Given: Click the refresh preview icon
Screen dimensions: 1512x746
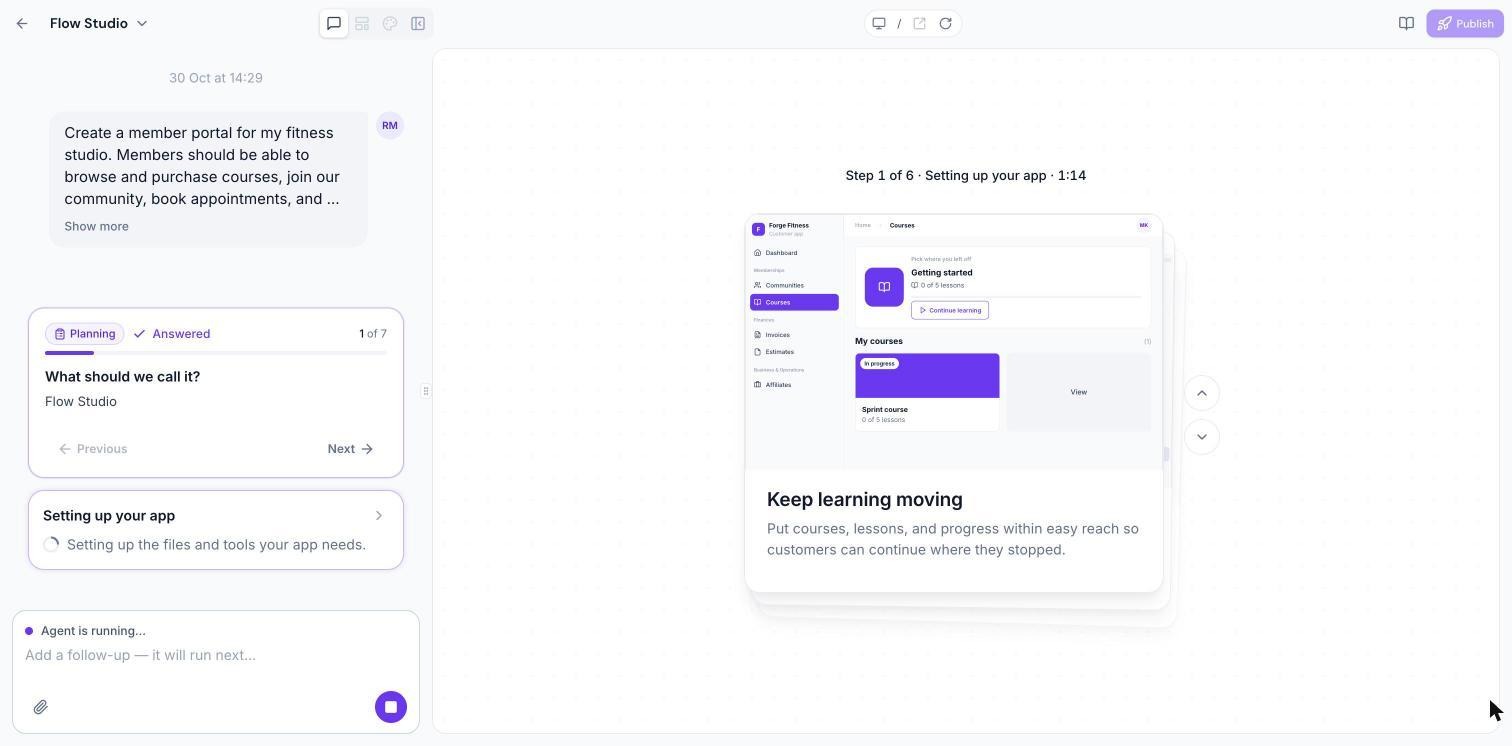Looking at the screenshot, I should pyautogui.click(x=945, y=23).
